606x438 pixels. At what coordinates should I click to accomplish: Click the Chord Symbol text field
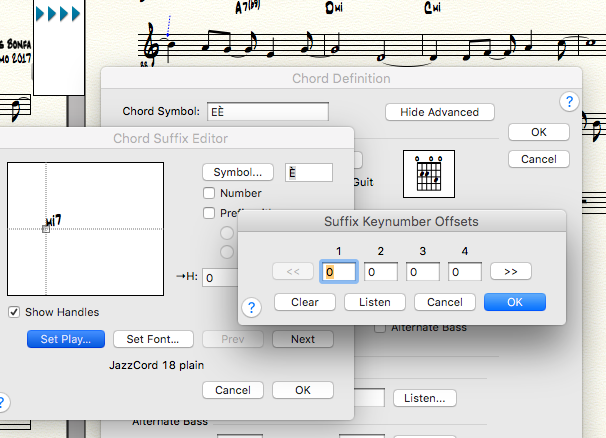pyautogui.click(x=267, y=112)
